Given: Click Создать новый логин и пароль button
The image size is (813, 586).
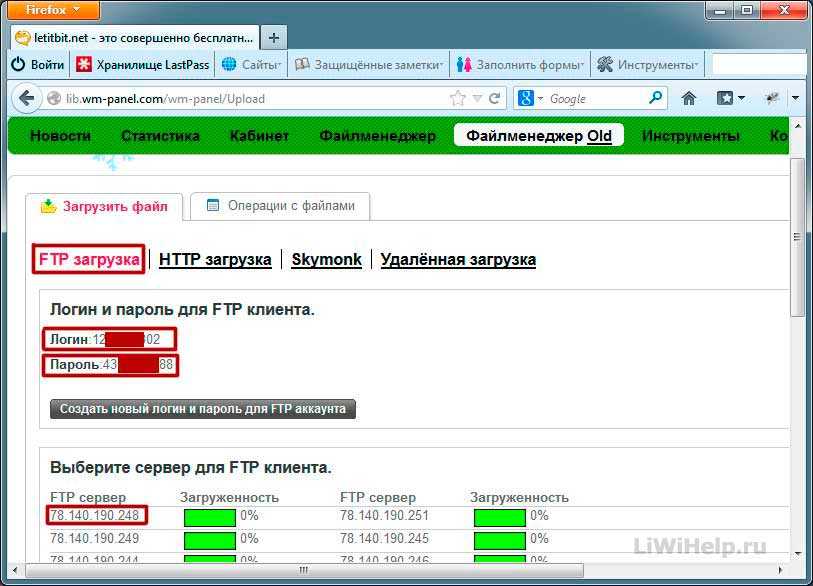Looking at the screenshot, I should [x=203, y=409].
